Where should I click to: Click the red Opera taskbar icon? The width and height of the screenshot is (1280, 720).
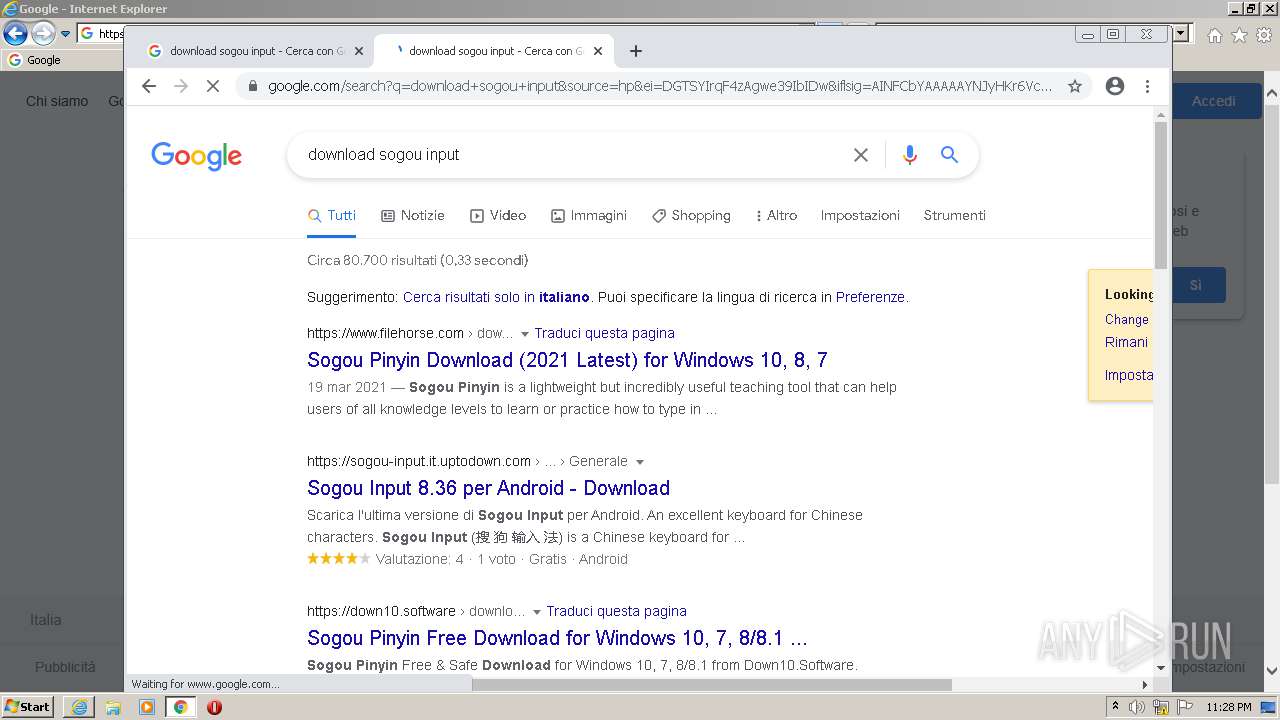click(x=214, y=707)
